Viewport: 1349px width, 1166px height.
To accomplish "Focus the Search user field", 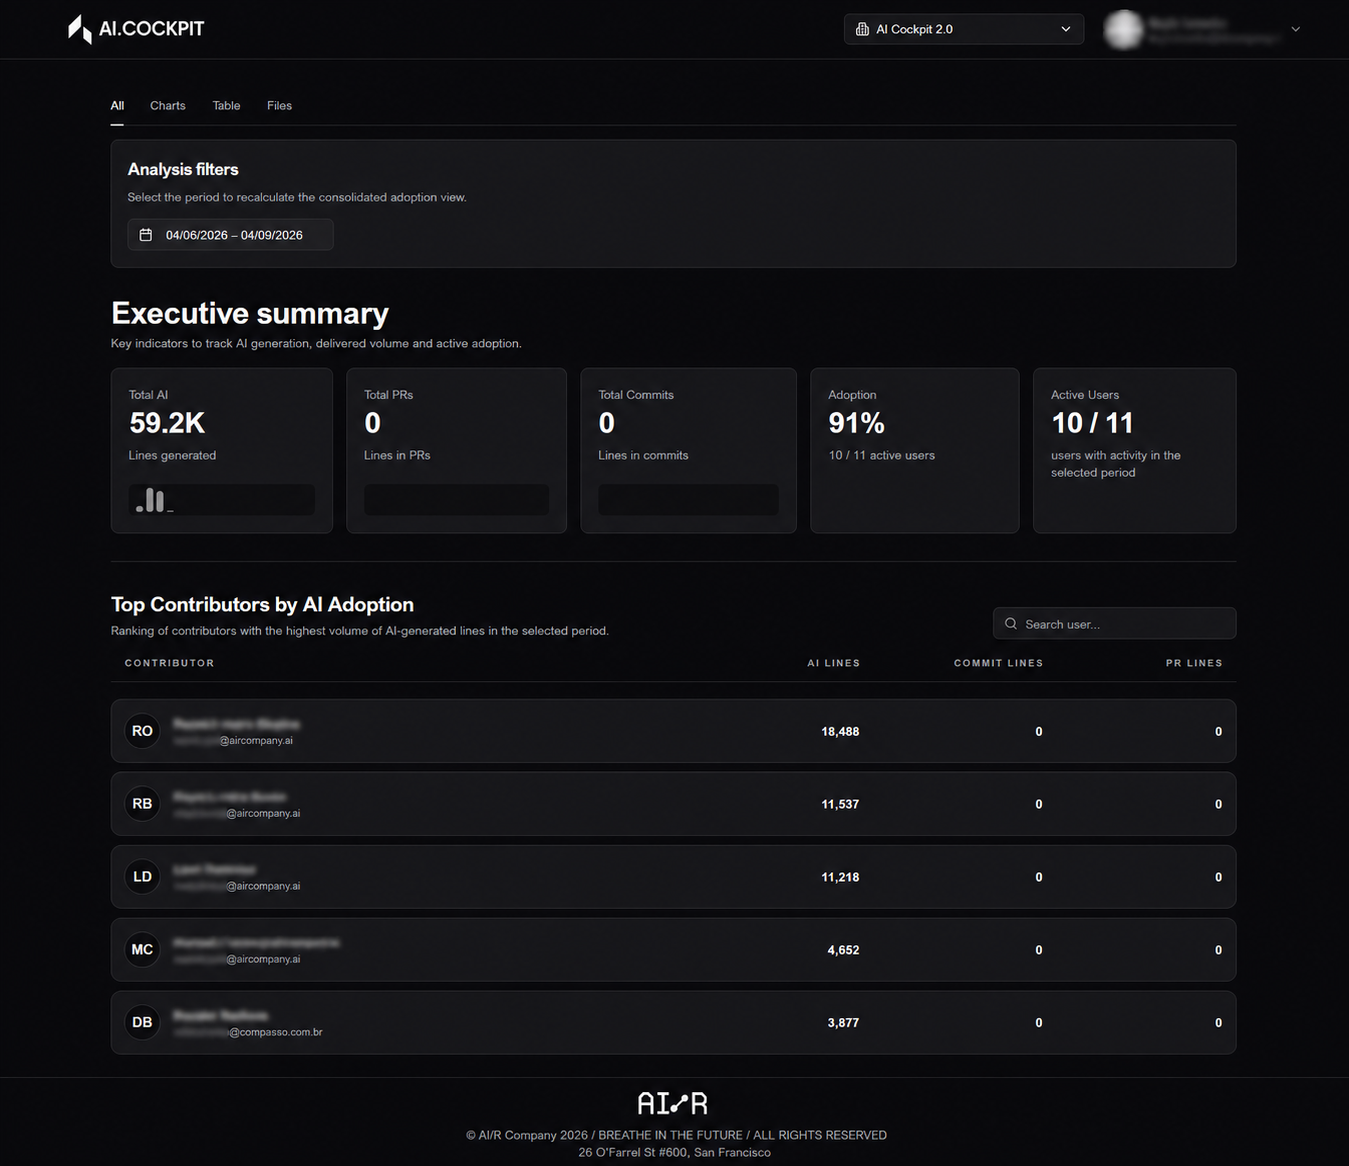I will (1114, 623).
